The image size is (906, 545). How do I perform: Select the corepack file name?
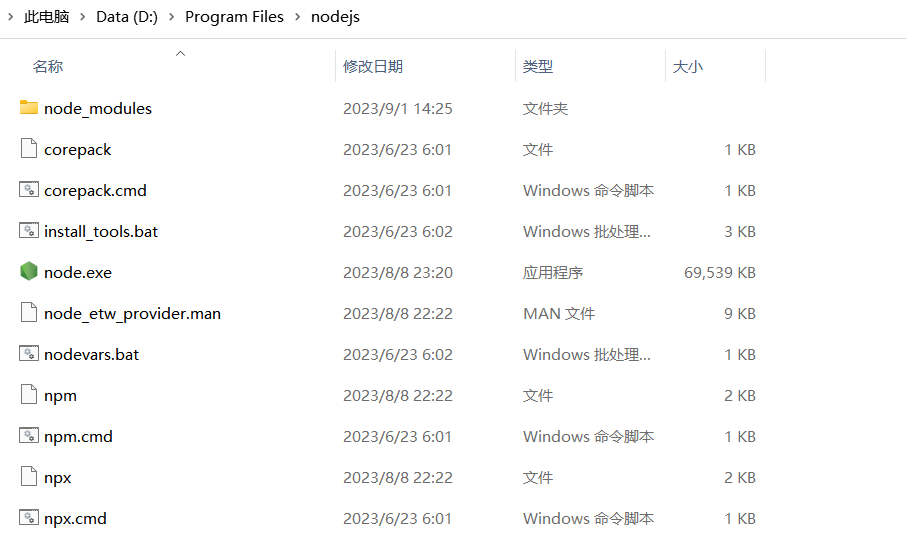(x=77, y=150)
